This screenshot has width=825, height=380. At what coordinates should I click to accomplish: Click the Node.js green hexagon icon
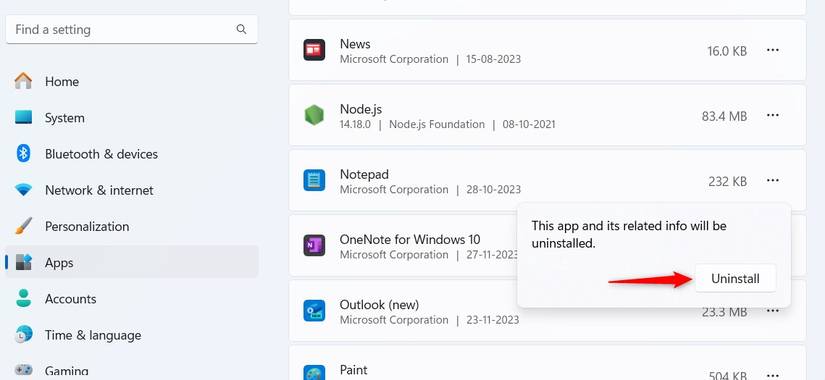pyautogui.click(x=314, y=115)
